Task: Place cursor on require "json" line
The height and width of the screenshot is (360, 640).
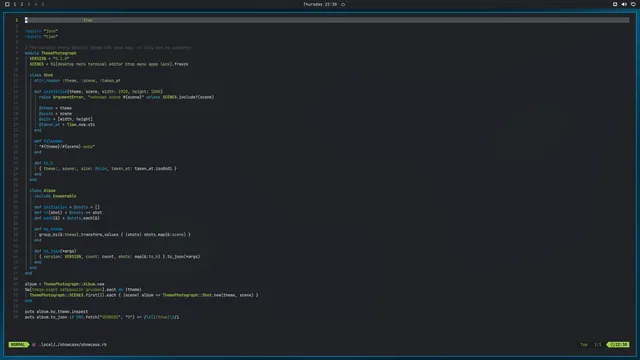Action: pyautogui.click(x=41, y=31)
